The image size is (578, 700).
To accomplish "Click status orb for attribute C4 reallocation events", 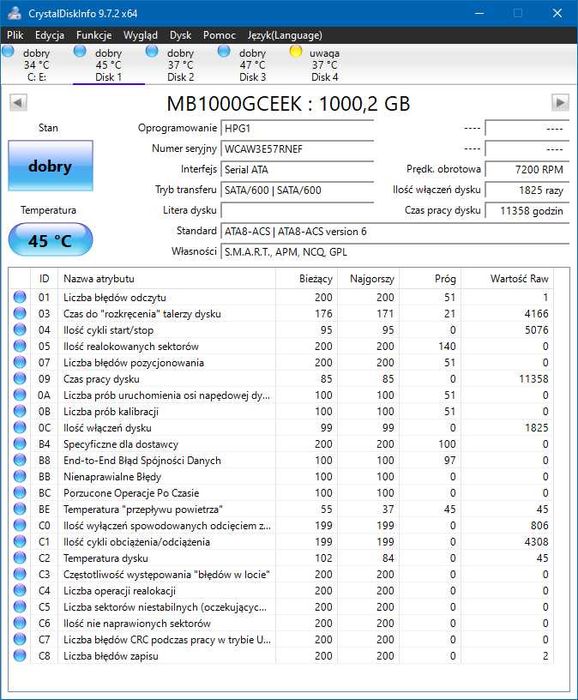I will 20,591.
